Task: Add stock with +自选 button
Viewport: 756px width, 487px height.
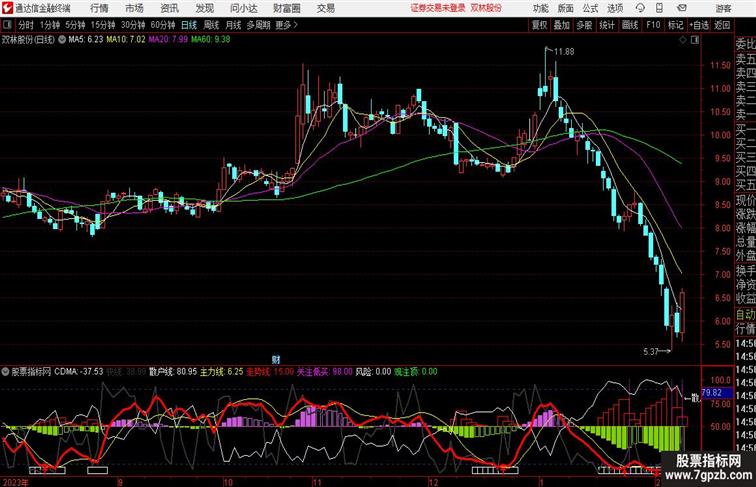Action: coord(699,25)
